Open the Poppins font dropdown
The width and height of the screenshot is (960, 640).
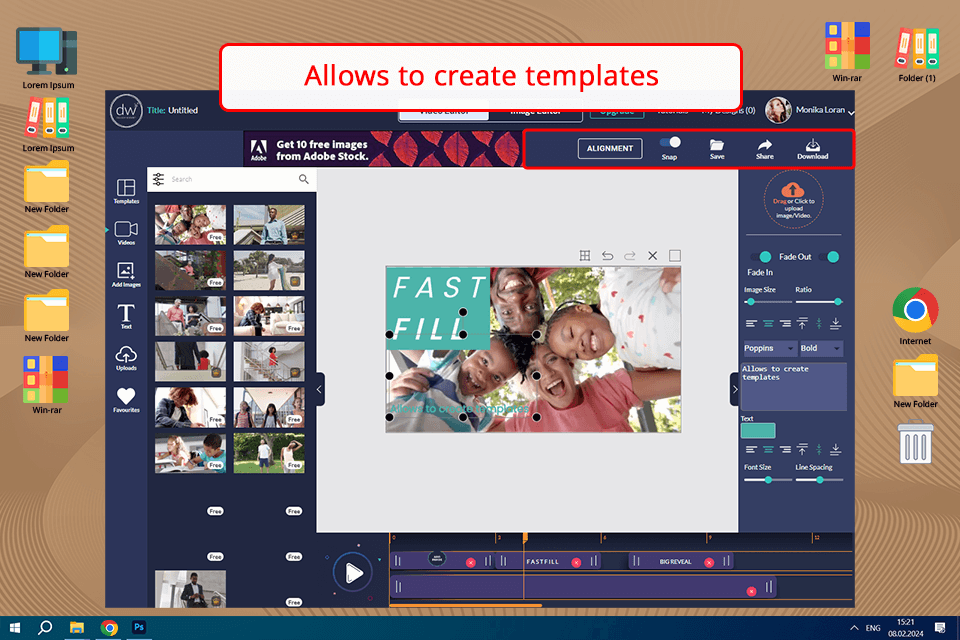[770, 348]
